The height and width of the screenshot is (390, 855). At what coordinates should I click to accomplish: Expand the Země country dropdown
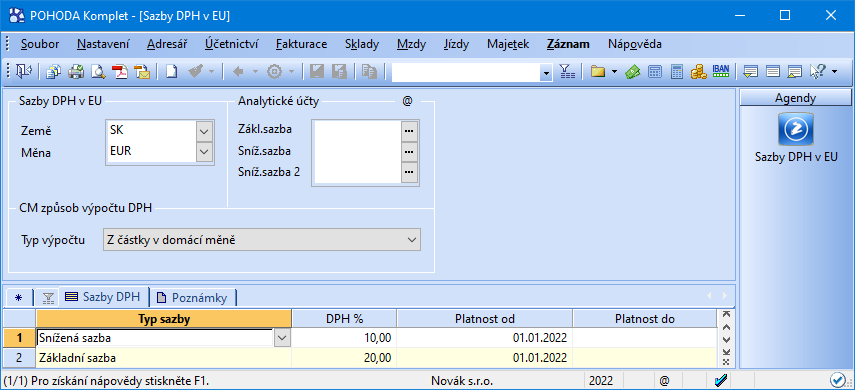coord(204,131)
